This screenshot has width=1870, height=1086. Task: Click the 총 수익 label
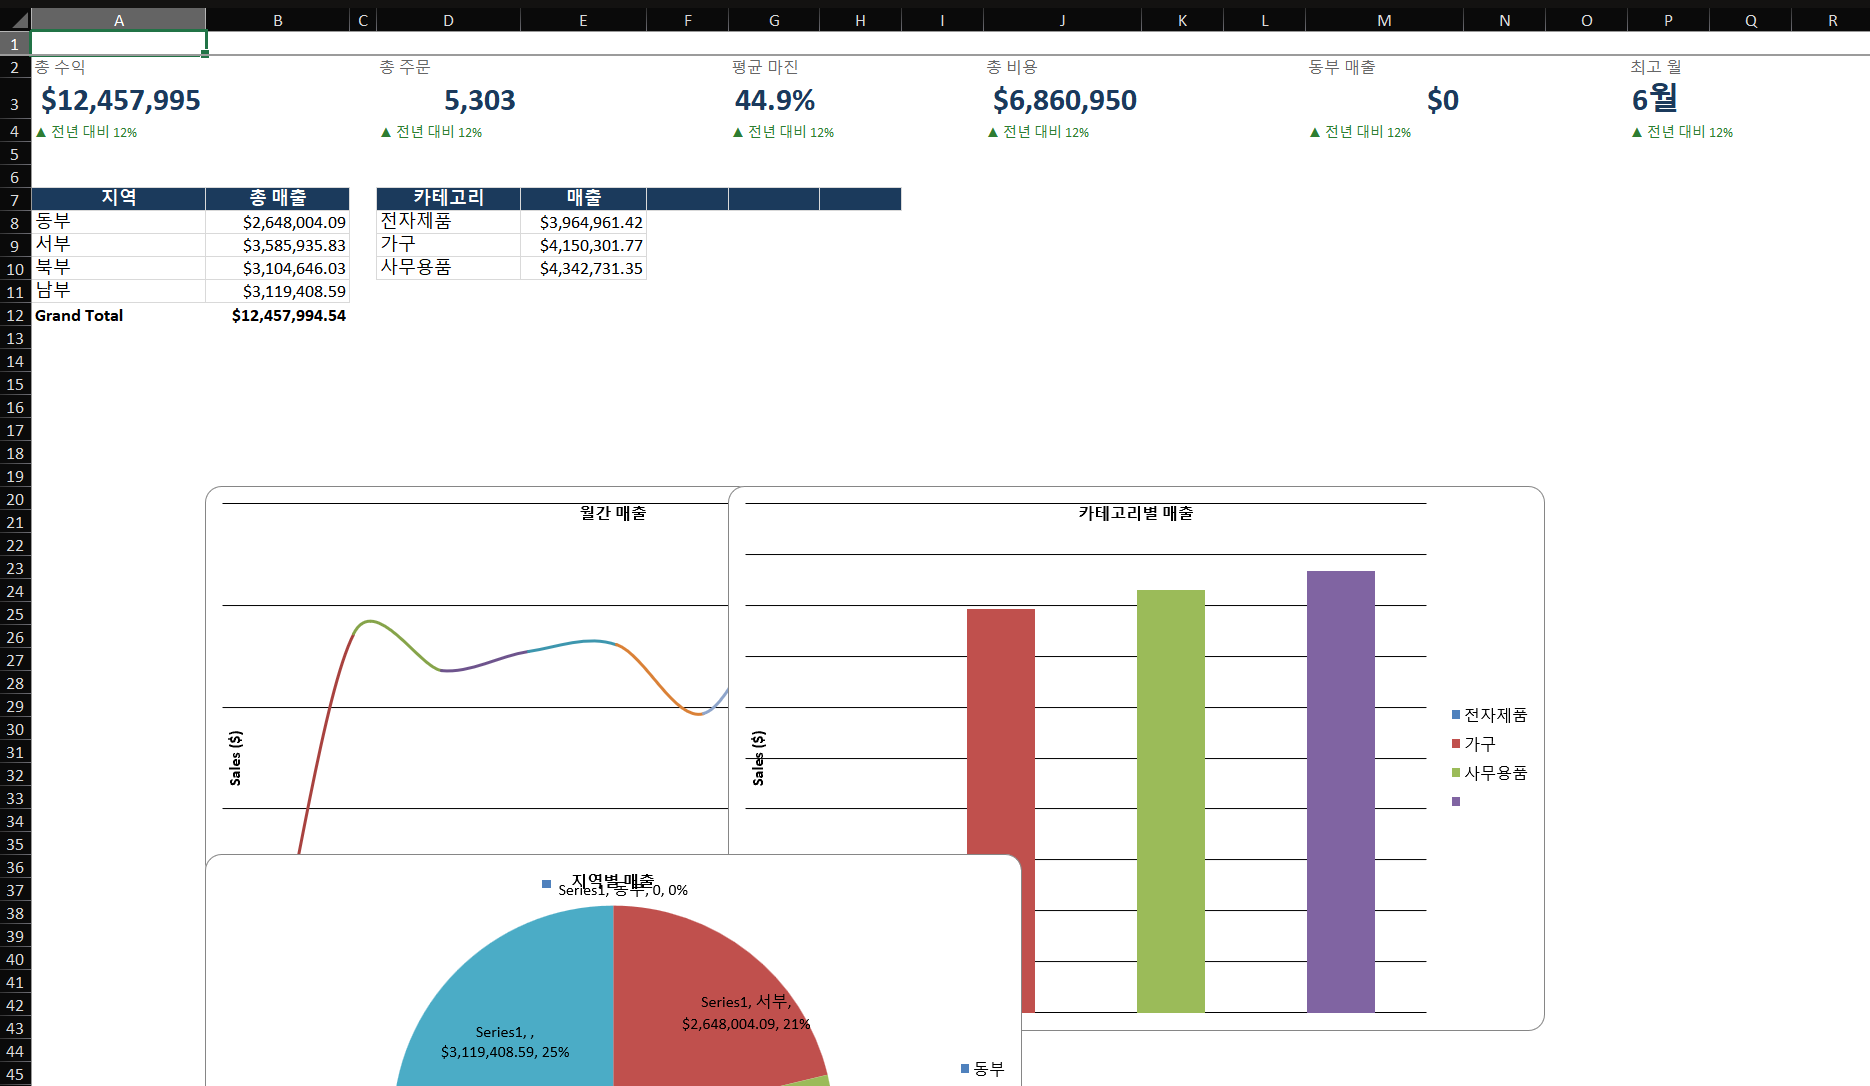pyautogui.click(x=60, y=67)
